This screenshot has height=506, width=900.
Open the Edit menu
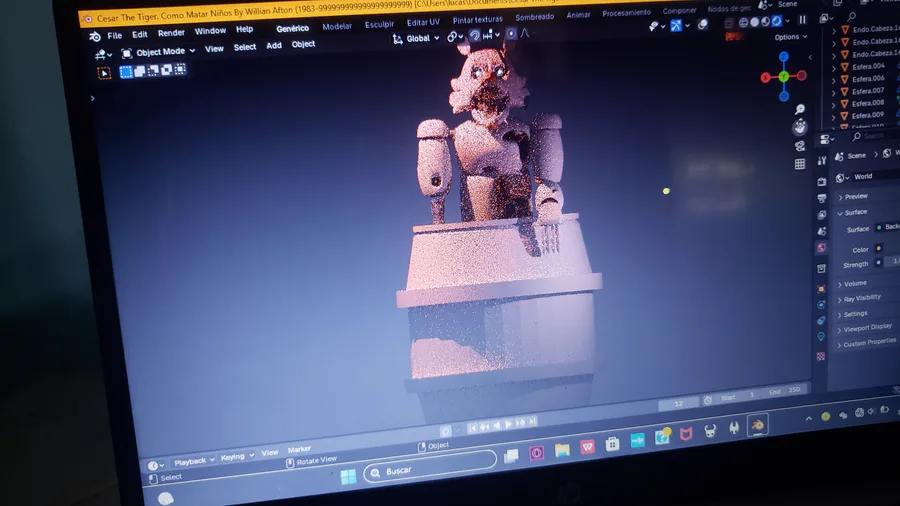pyautogui.click(x=139, y=34)
